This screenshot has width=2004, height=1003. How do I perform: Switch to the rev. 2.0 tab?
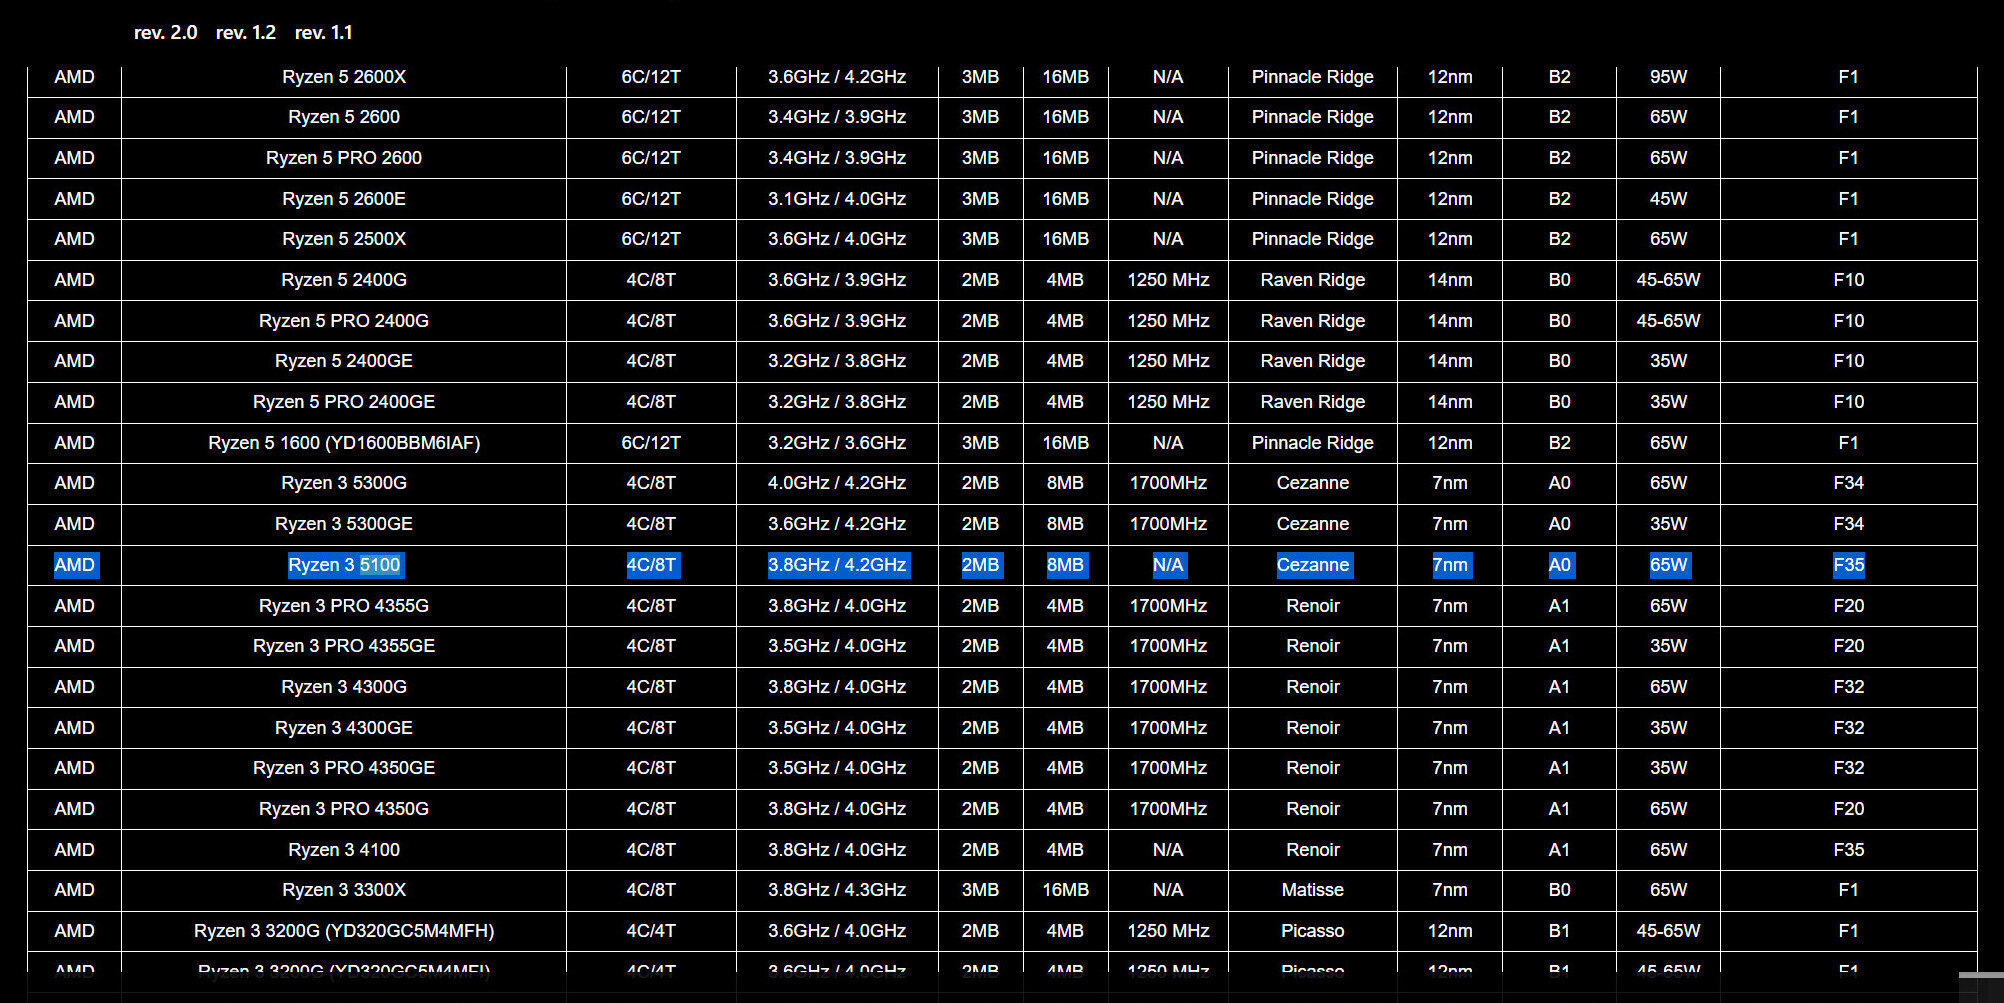(165, 33)
